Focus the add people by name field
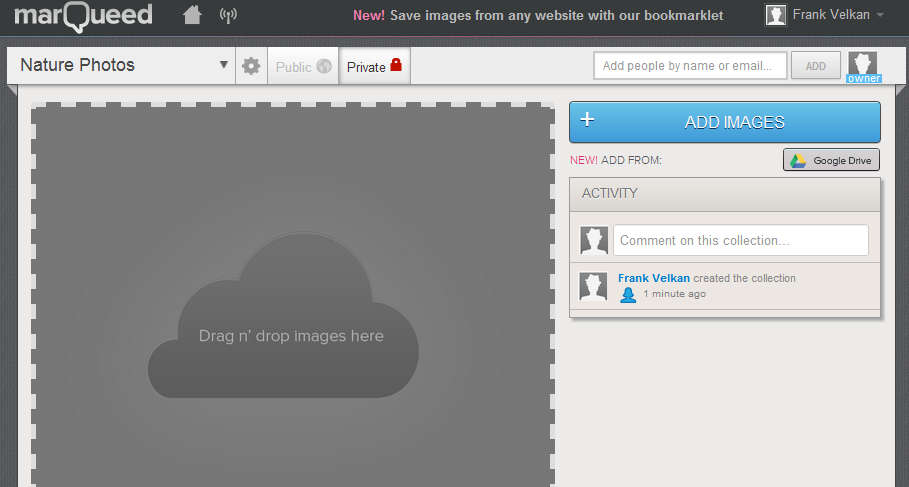The width and height of the screenshot is (909, 487). pos(690,66)
